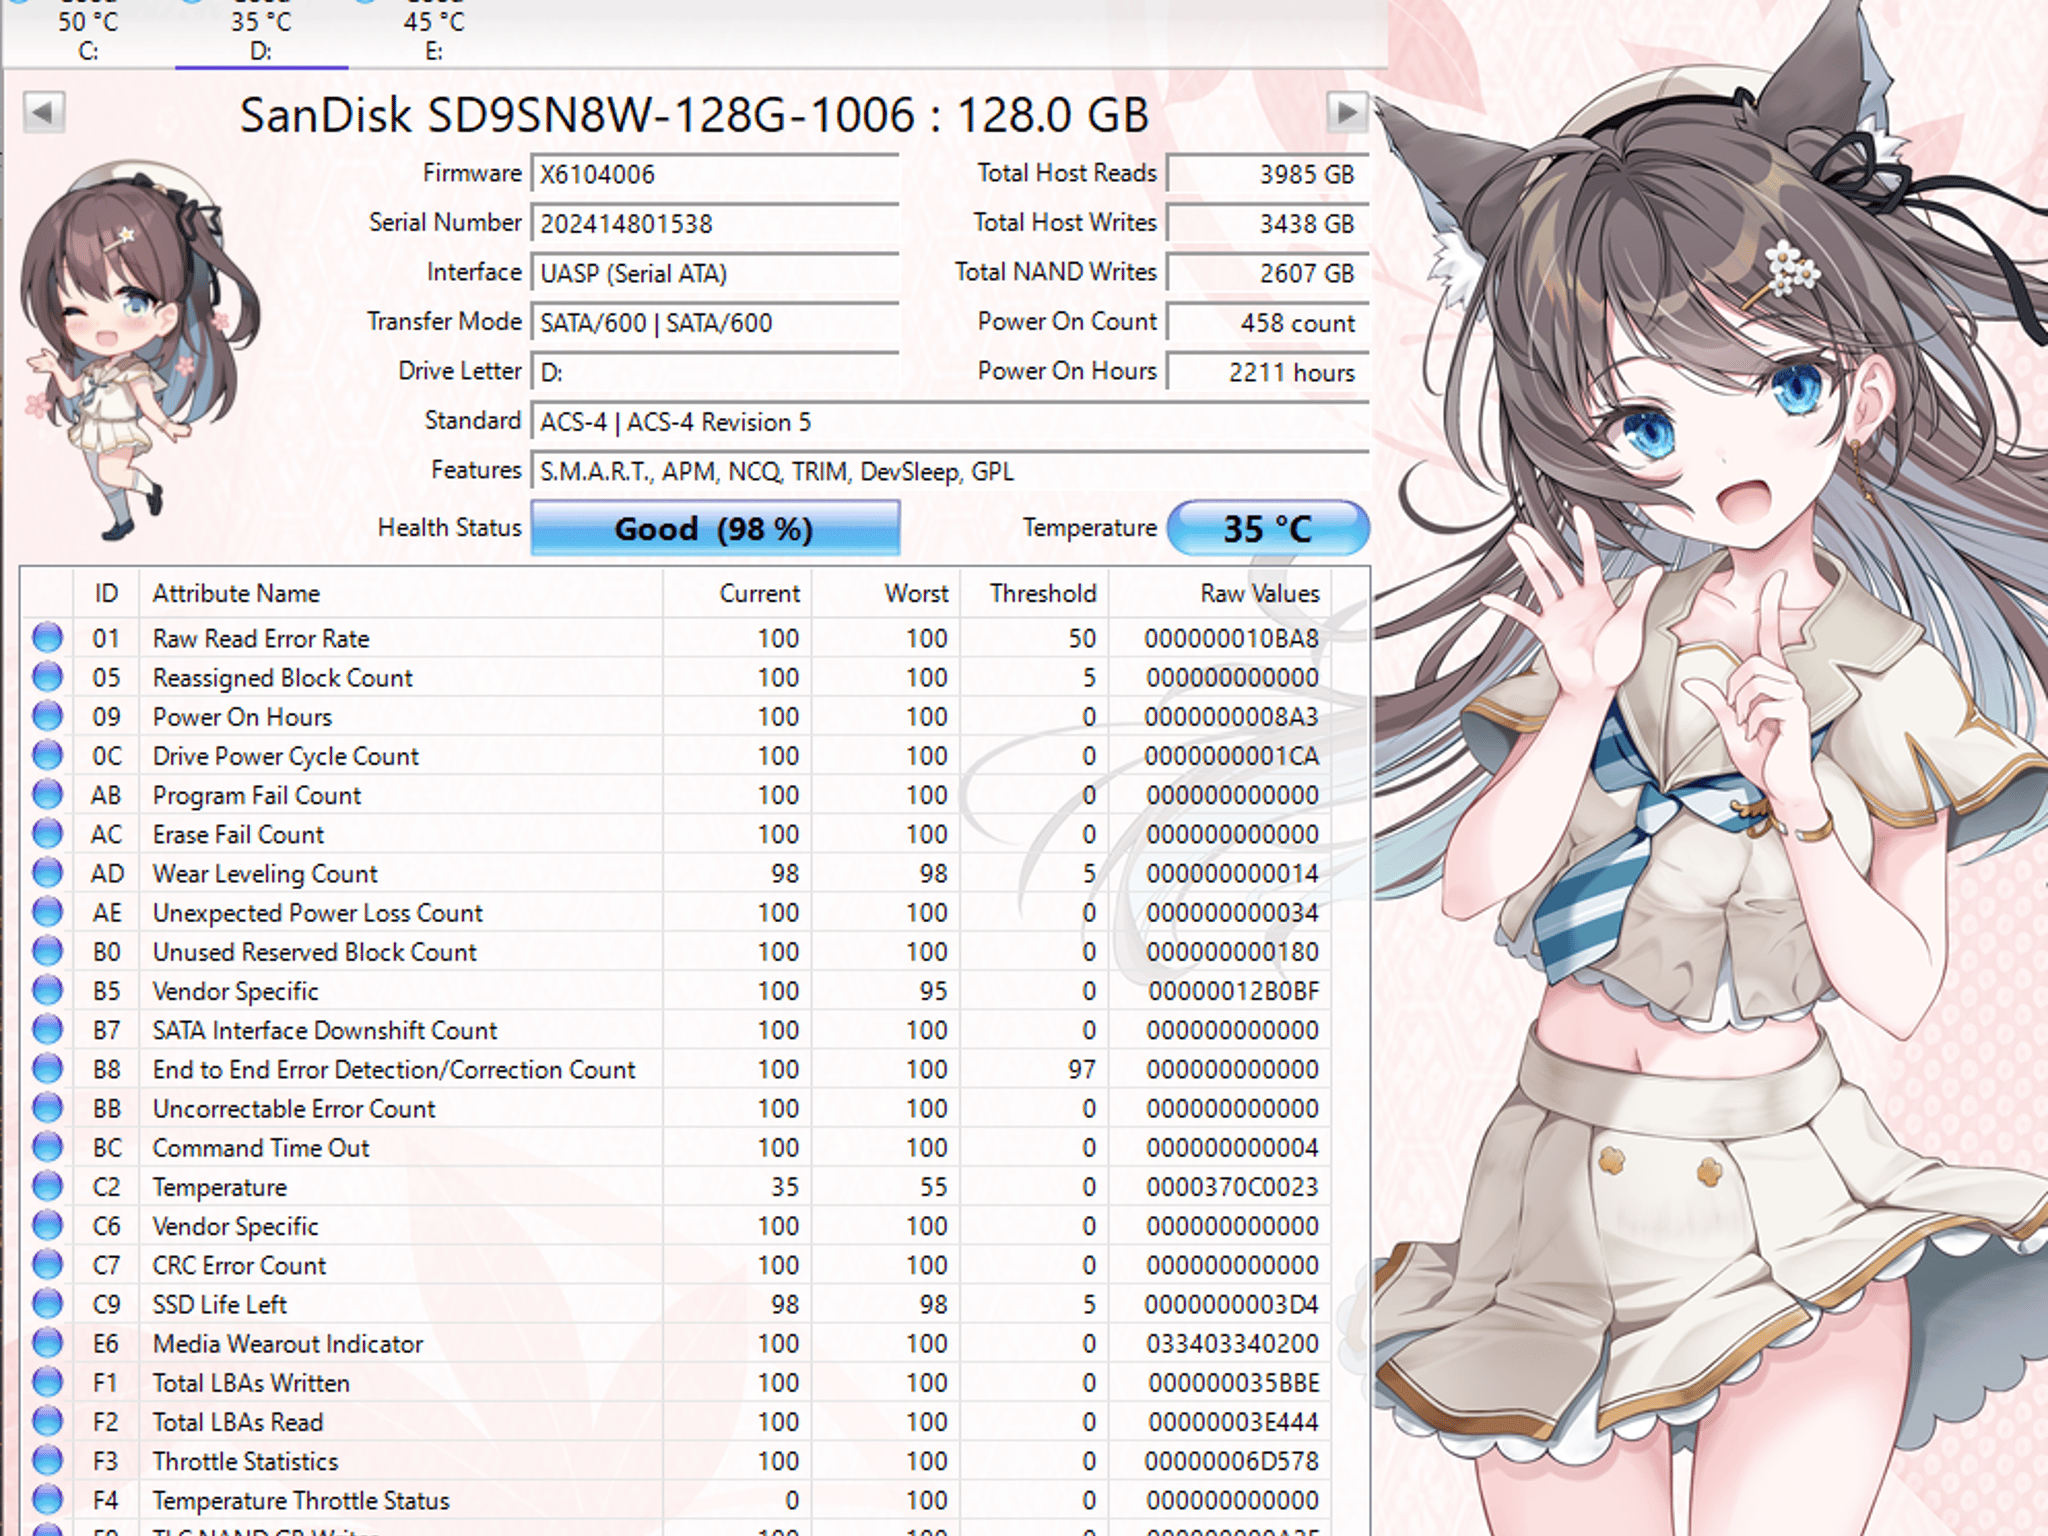This screenshot has width=2048, height=1536.
Task: Click status orb for Unexpected Power Loss Count
Action: pos(47,912)
